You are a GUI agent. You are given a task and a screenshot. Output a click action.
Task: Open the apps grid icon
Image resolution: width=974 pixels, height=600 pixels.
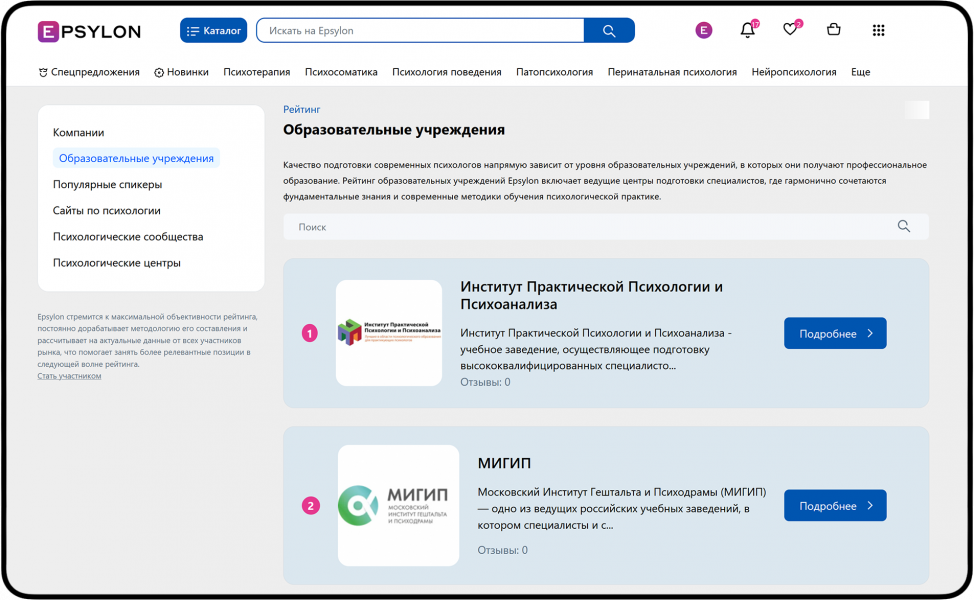[x=878, y=30]
